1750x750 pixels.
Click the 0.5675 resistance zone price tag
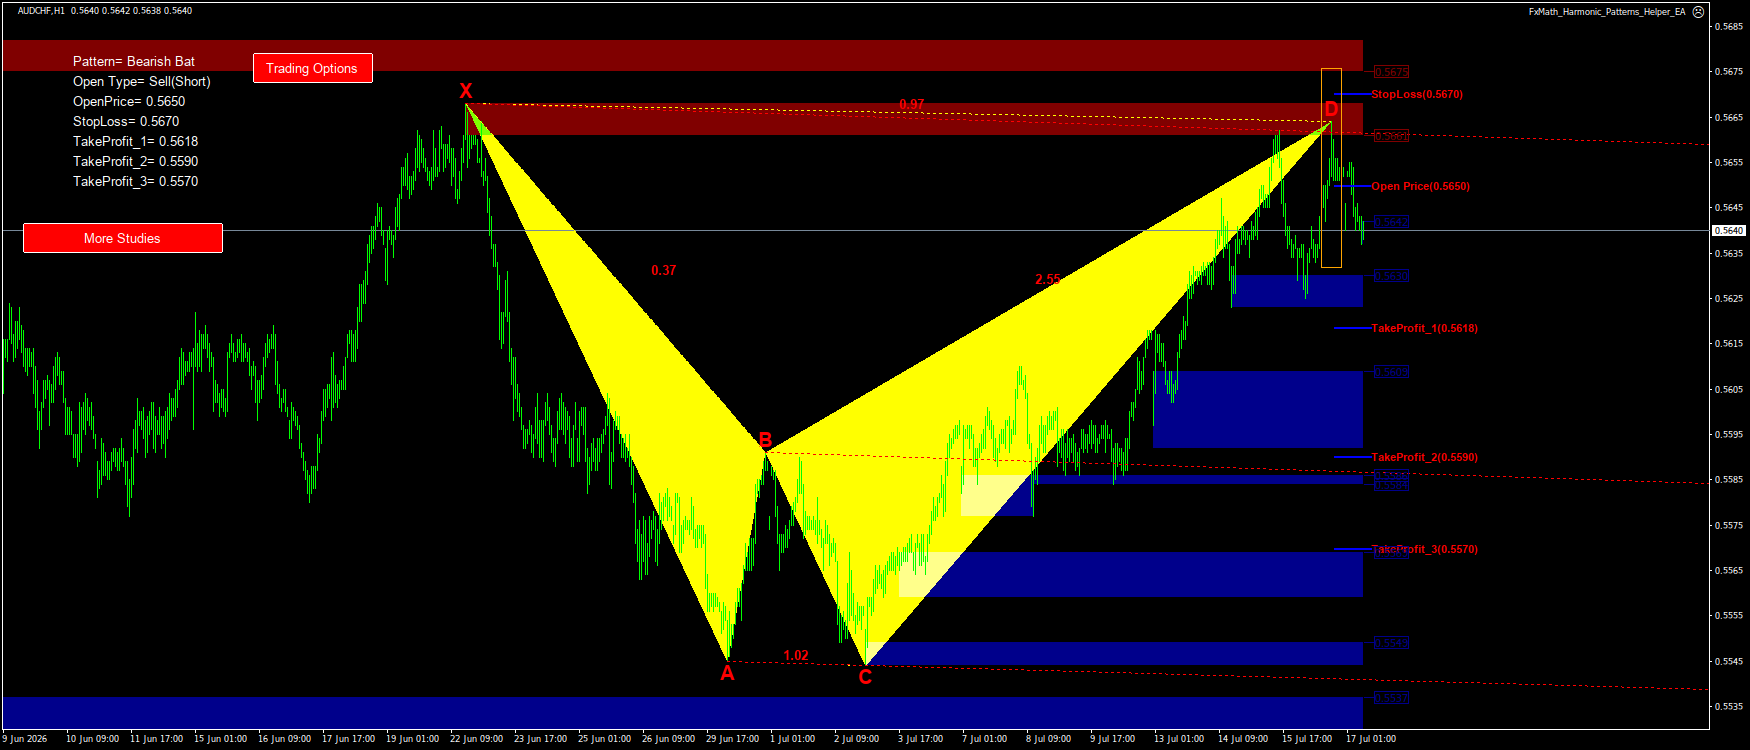pos(1391,72)
